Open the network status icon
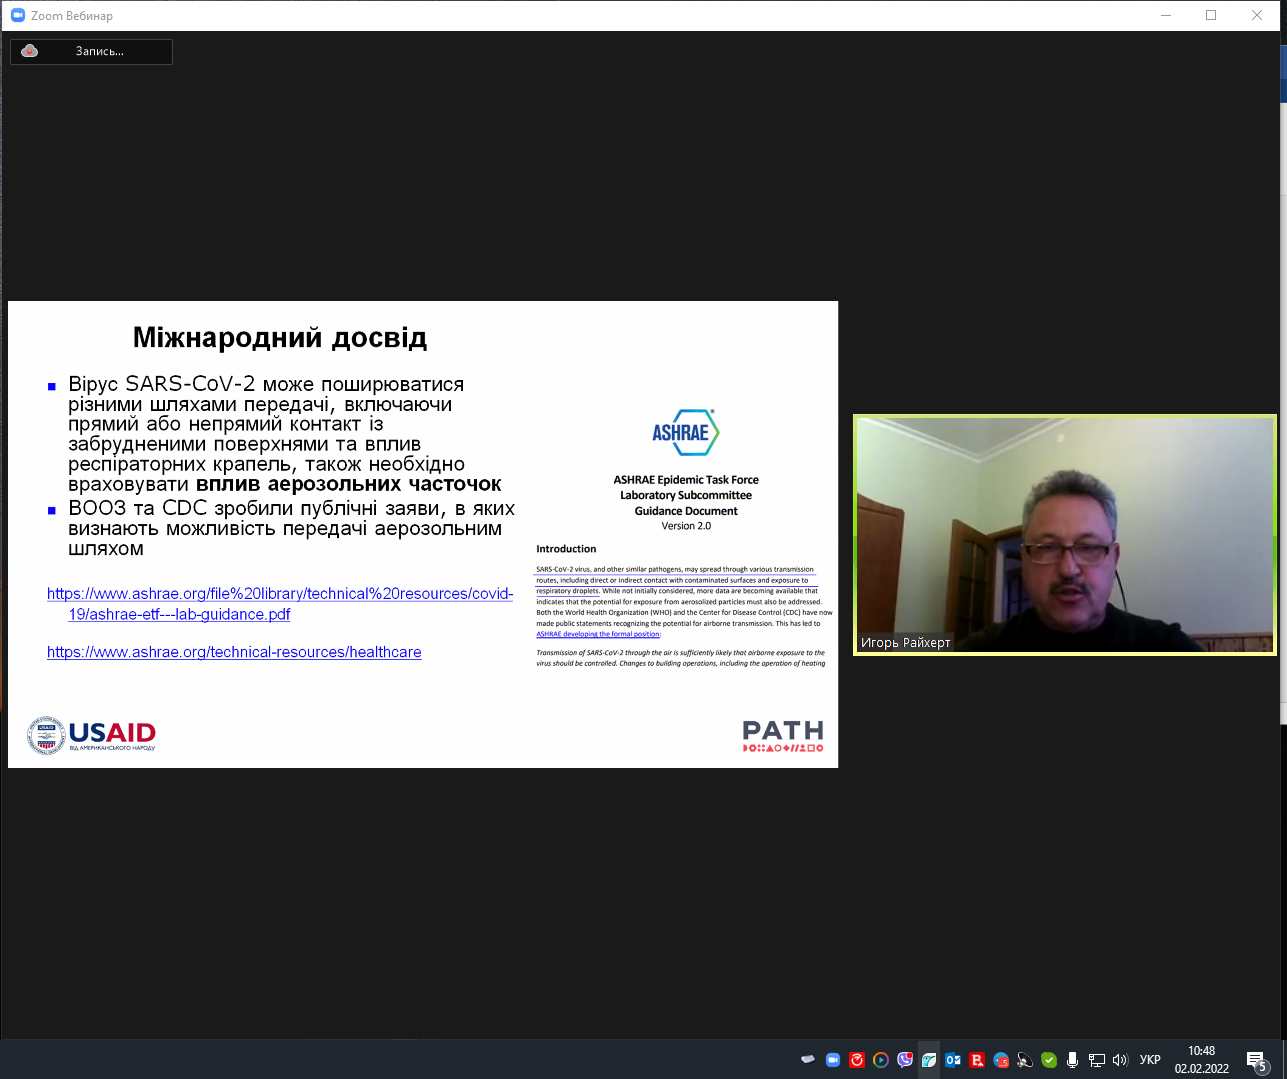Viewport: 1287px width, 1079px height. (1096, 1060)
